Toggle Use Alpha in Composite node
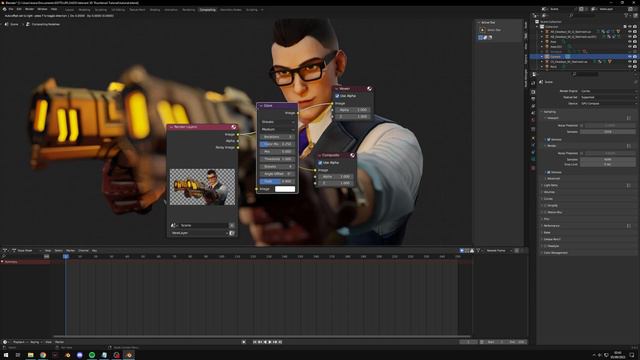Image resolution: width=640 pixels, height=360 pixels. coord(320,163)
